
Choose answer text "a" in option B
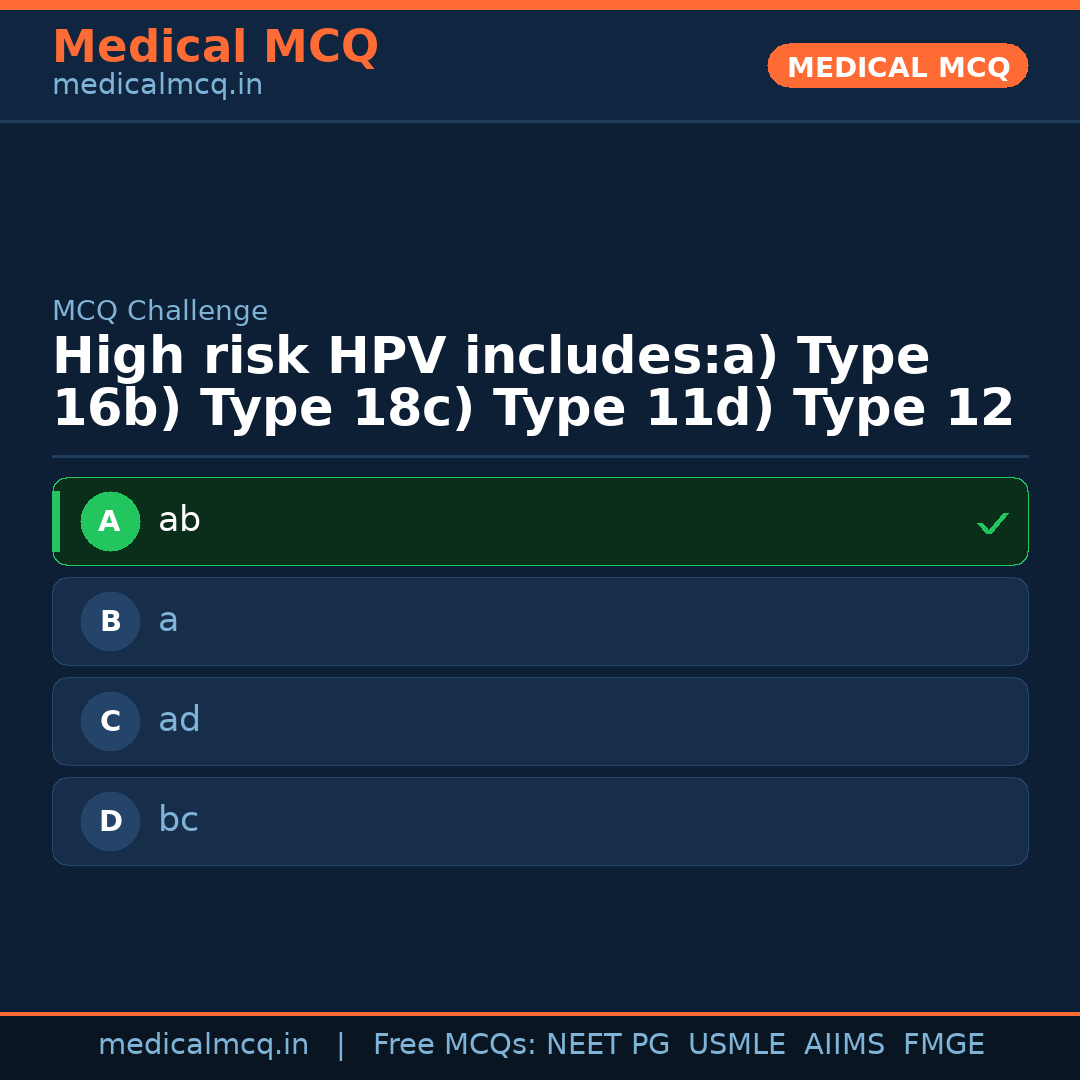coord(168,621)
